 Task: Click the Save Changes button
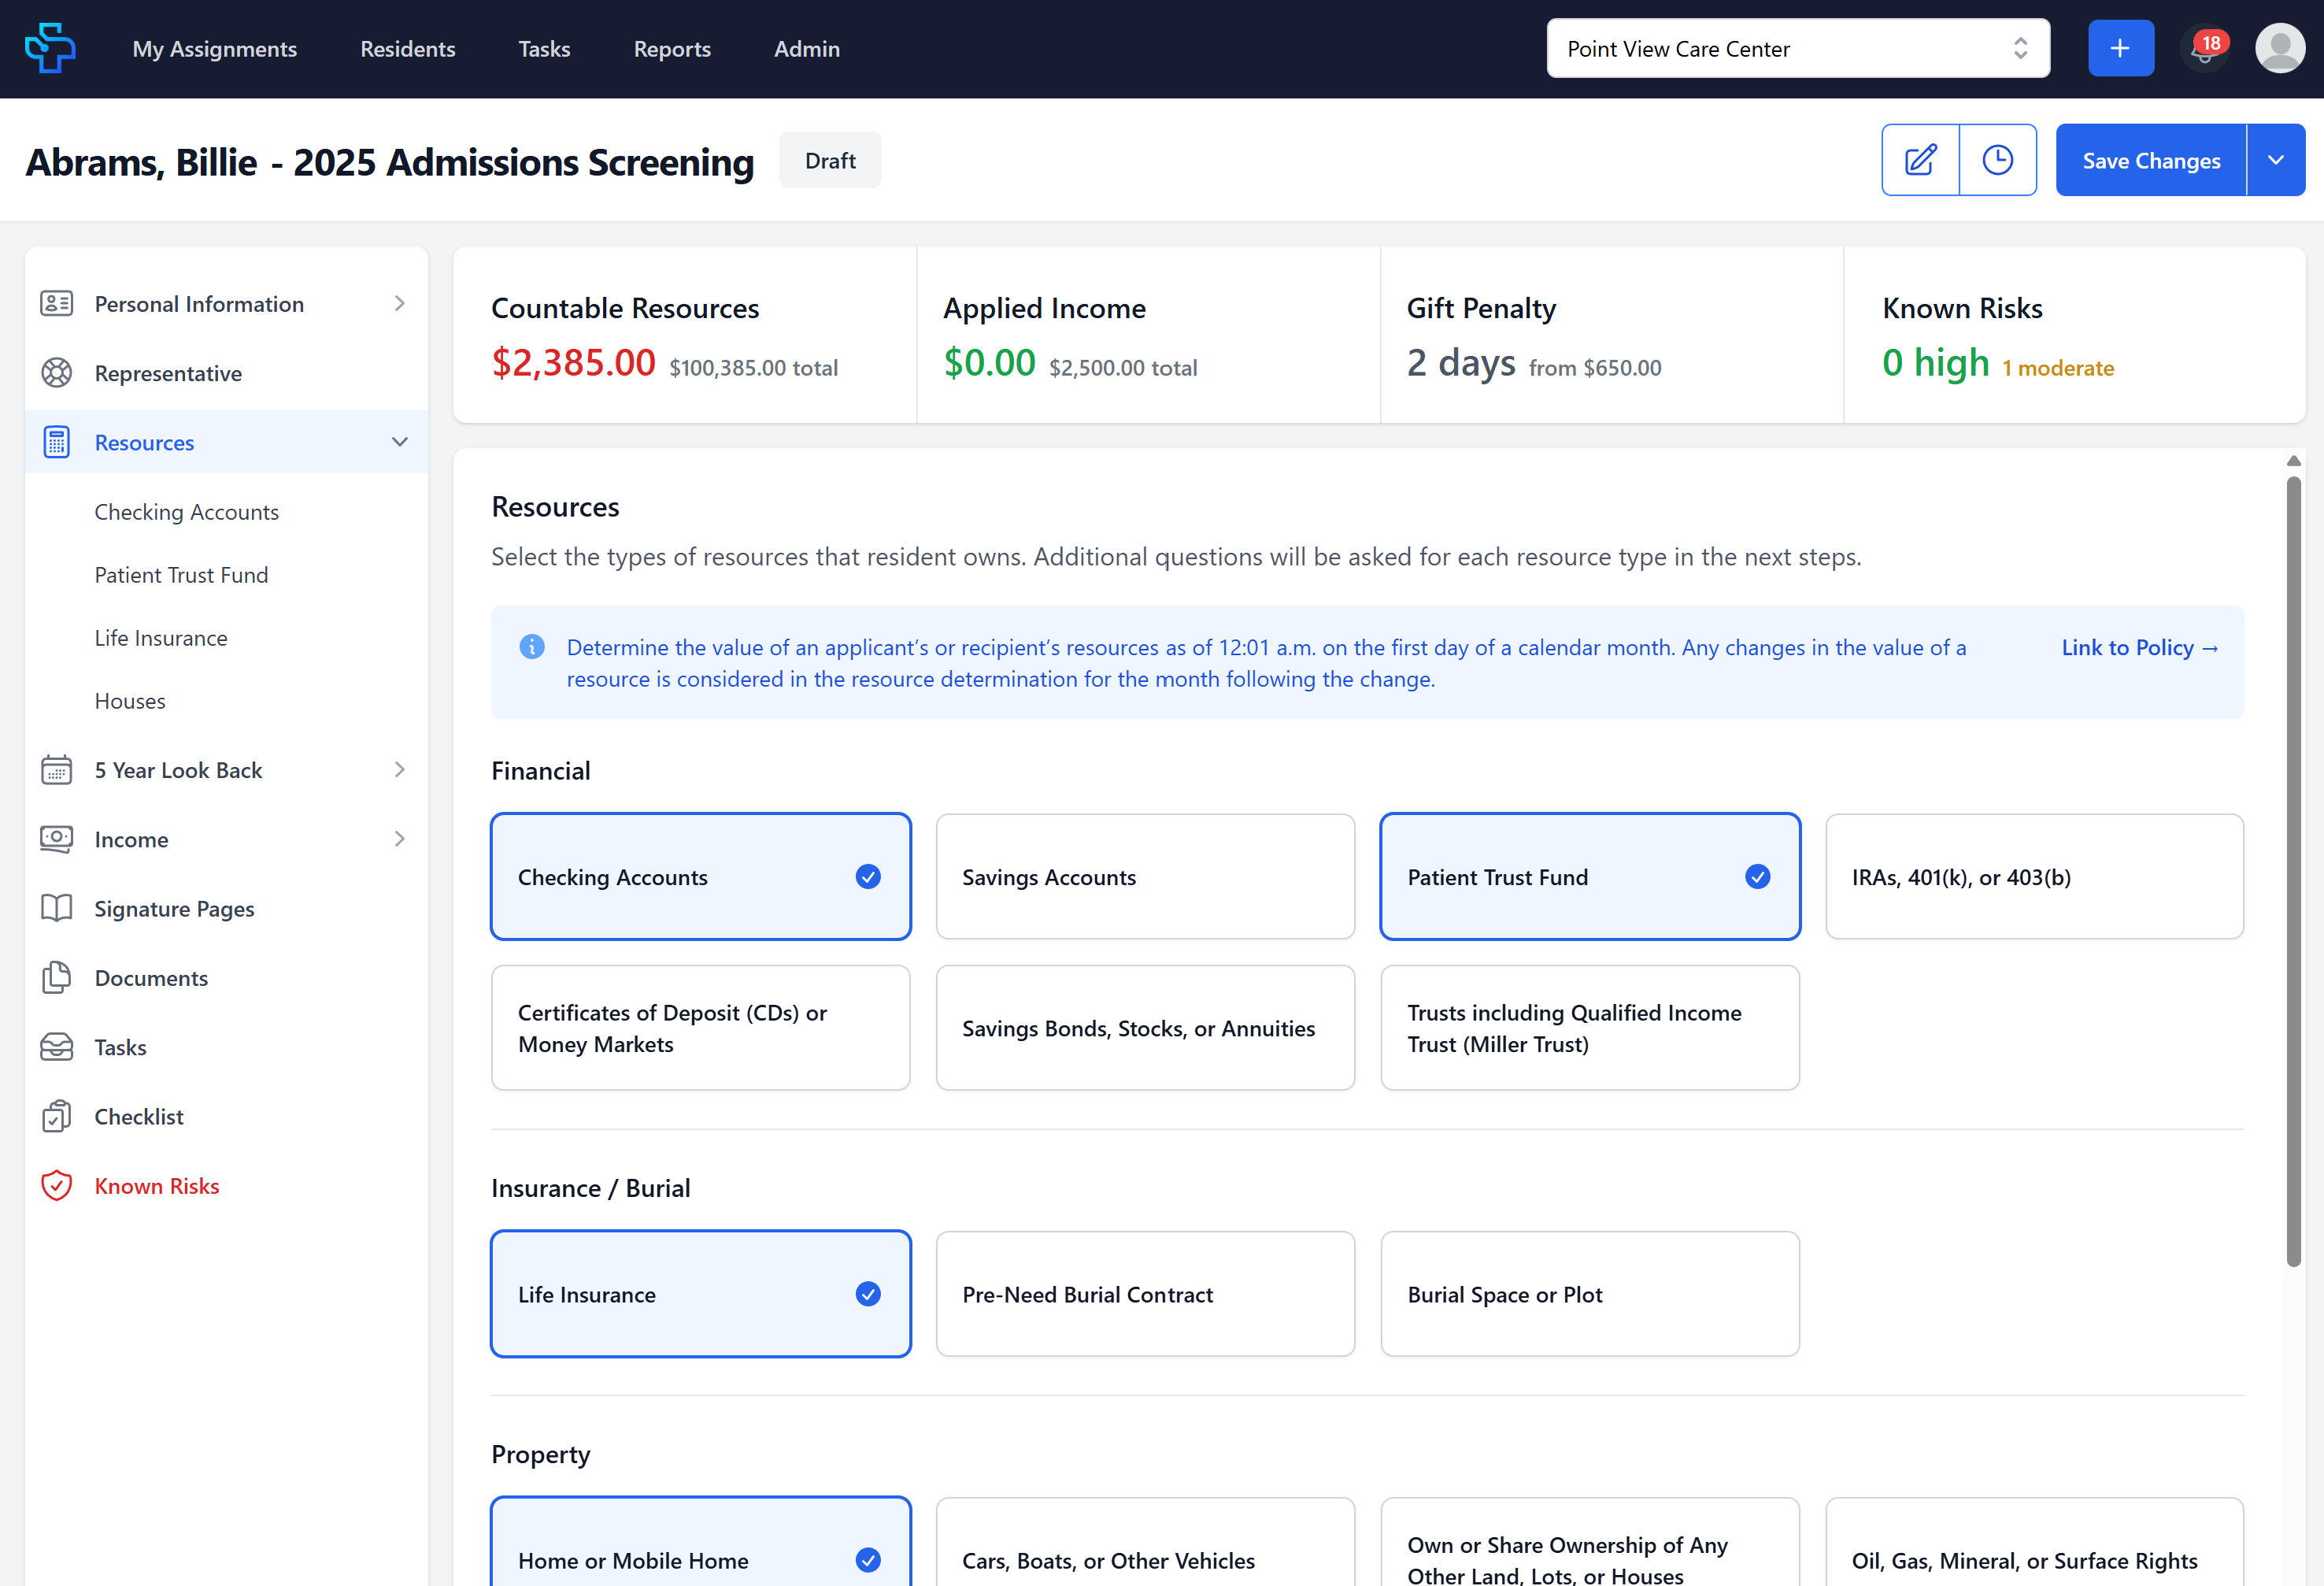tap(2150, 159)
